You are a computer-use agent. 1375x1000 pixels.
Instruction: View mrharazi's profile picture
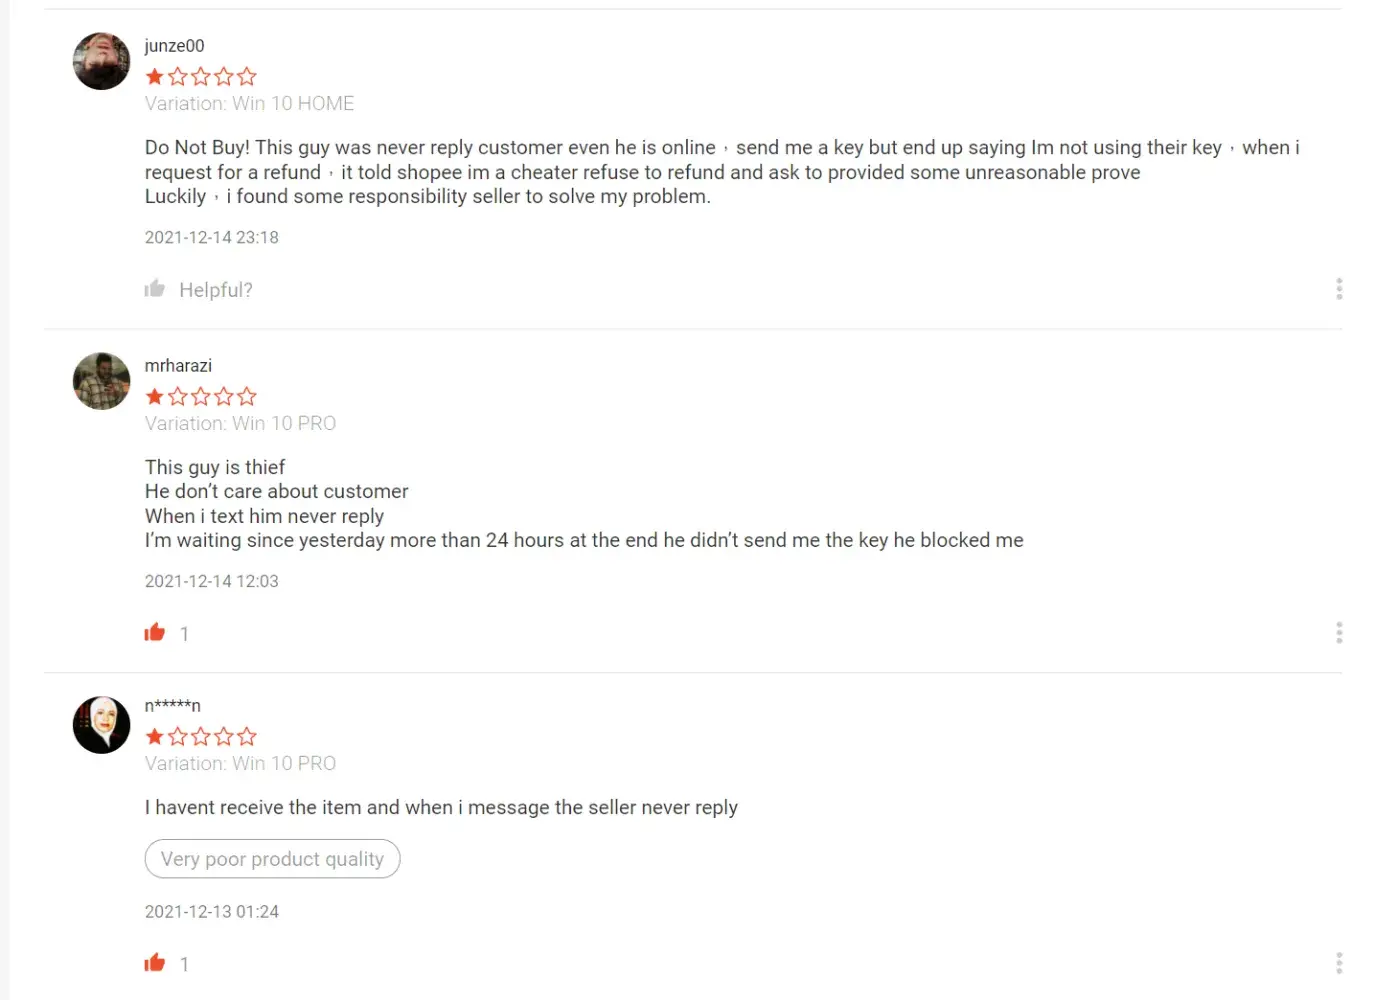click(x=102, y=381)
